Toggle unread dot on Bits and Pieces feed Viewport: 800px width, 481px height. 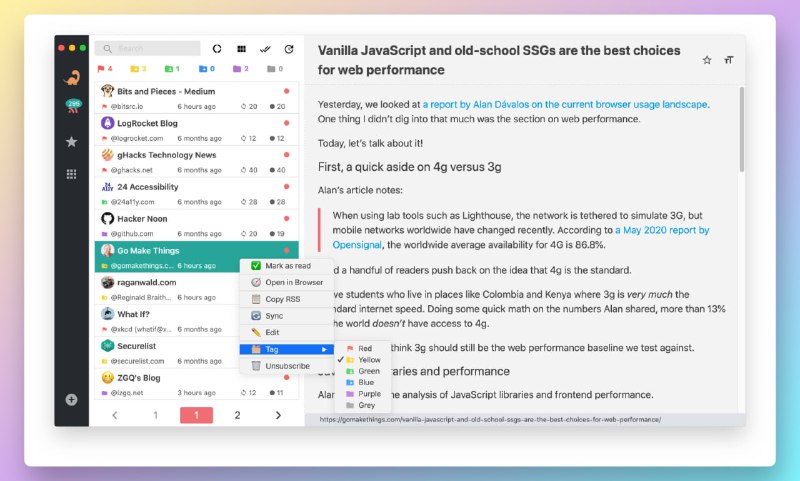pyautogui.click(x=286, y=91)
